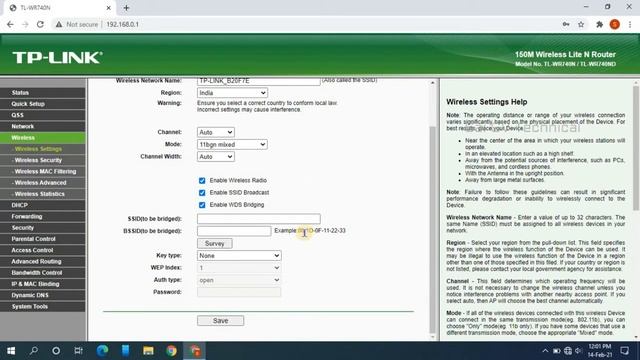Close the TL-WR740N tab
Screen dimensions: 640x360
109,8
